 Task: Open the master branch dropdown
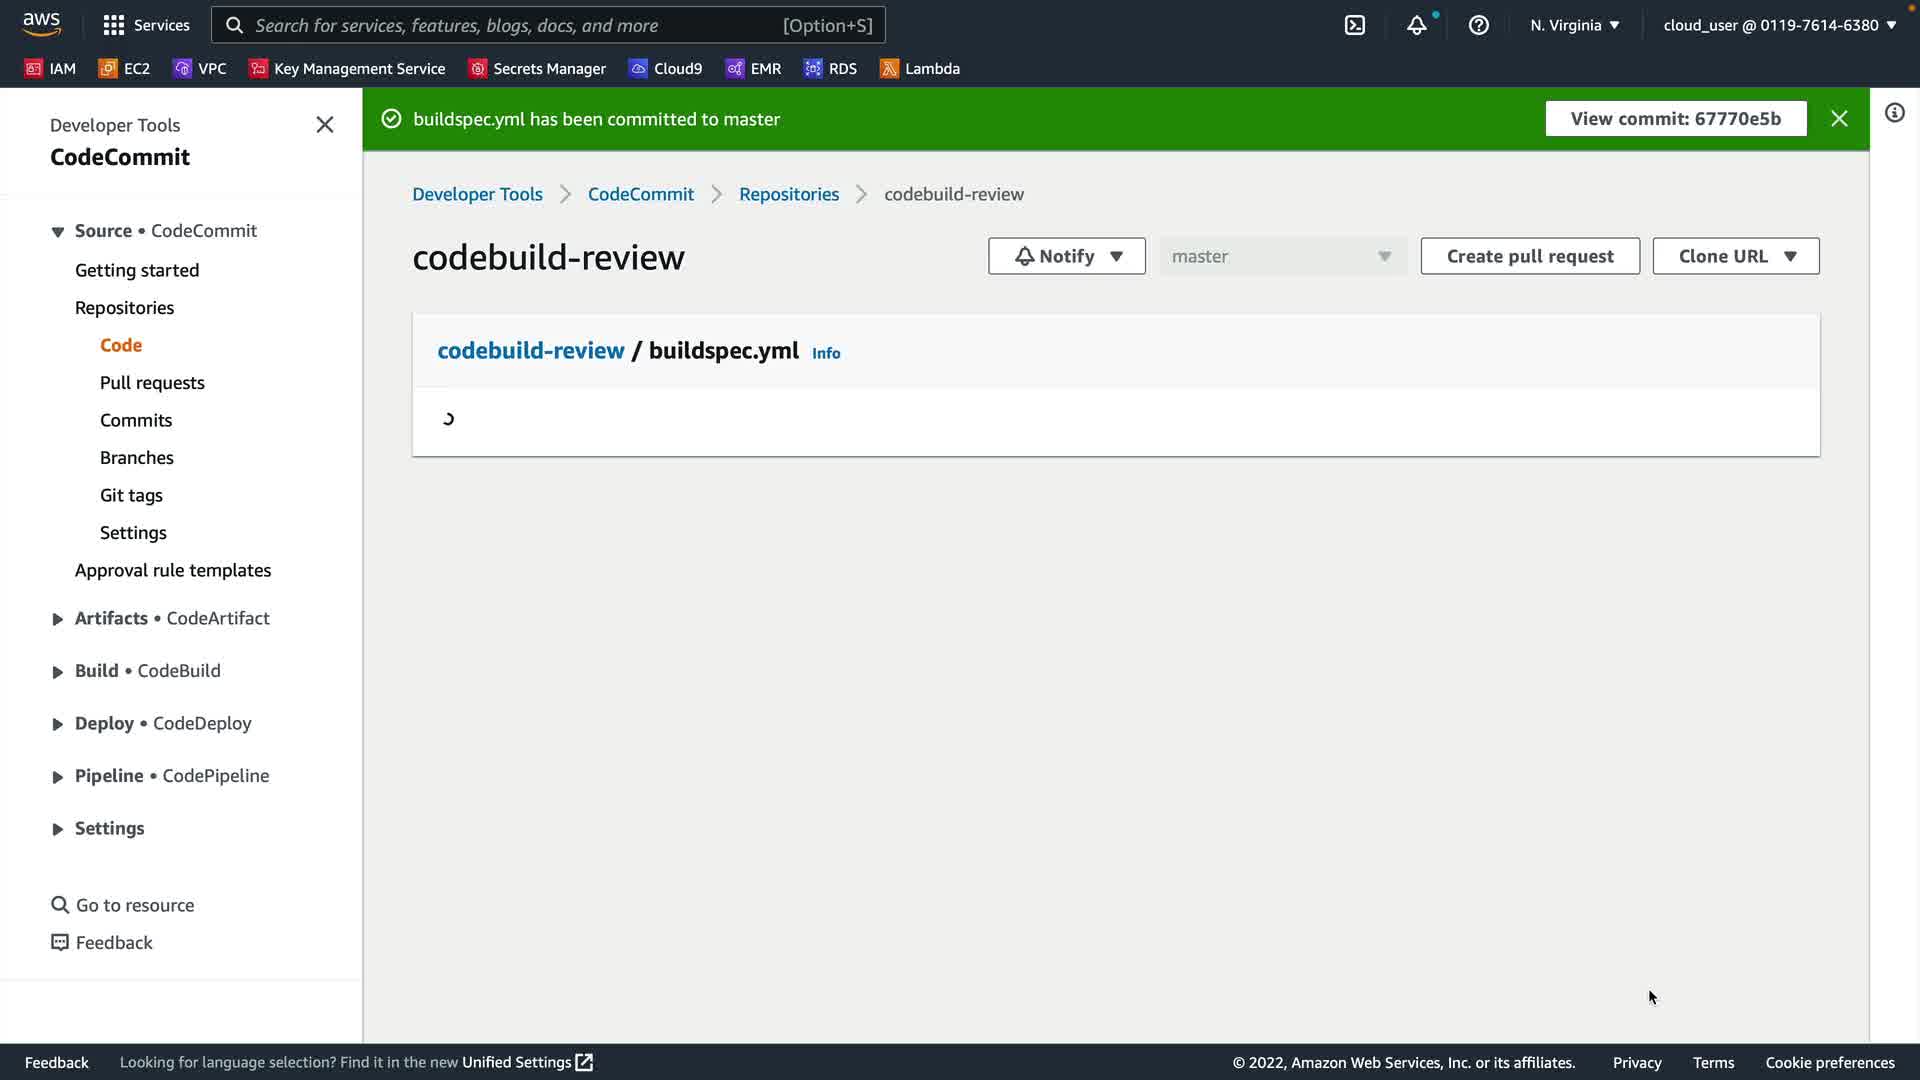point(1282,256)
